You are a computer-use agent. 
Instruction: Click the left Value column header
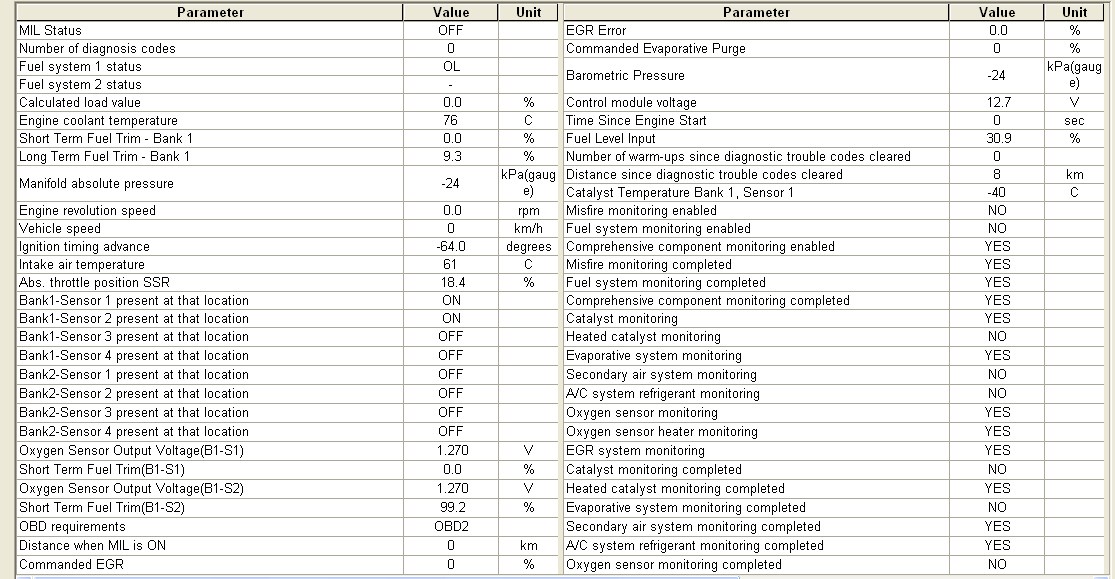point(451,12)
